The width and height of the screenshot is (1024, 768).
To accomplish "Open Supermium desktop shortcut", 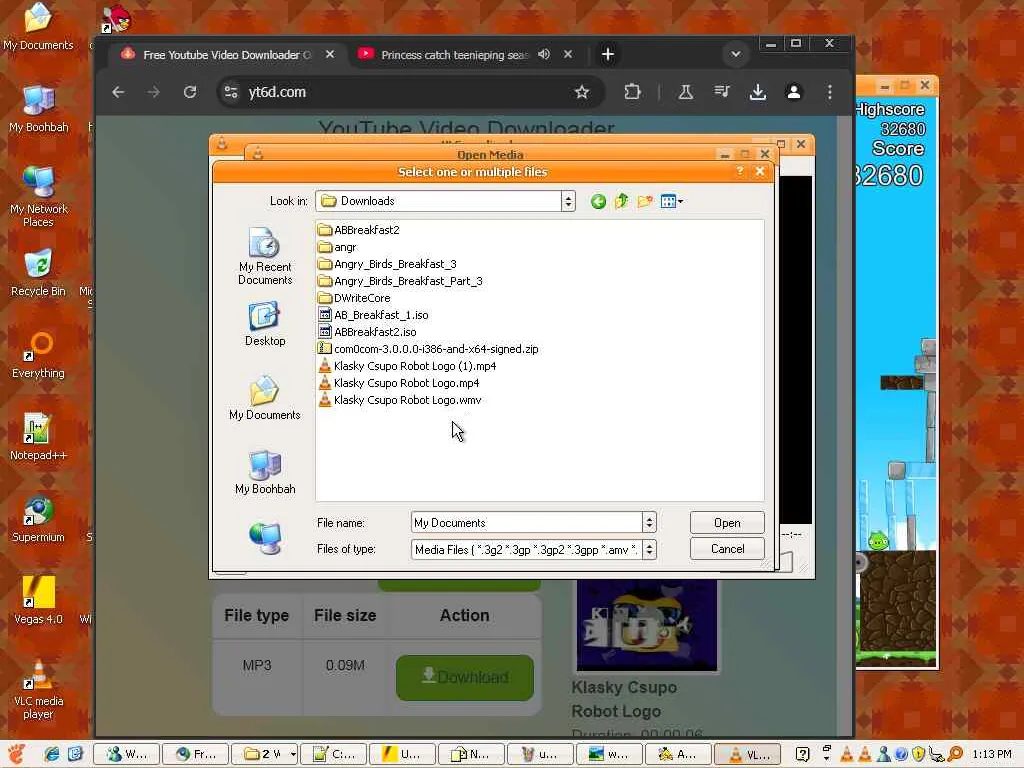I will [39, 519].
